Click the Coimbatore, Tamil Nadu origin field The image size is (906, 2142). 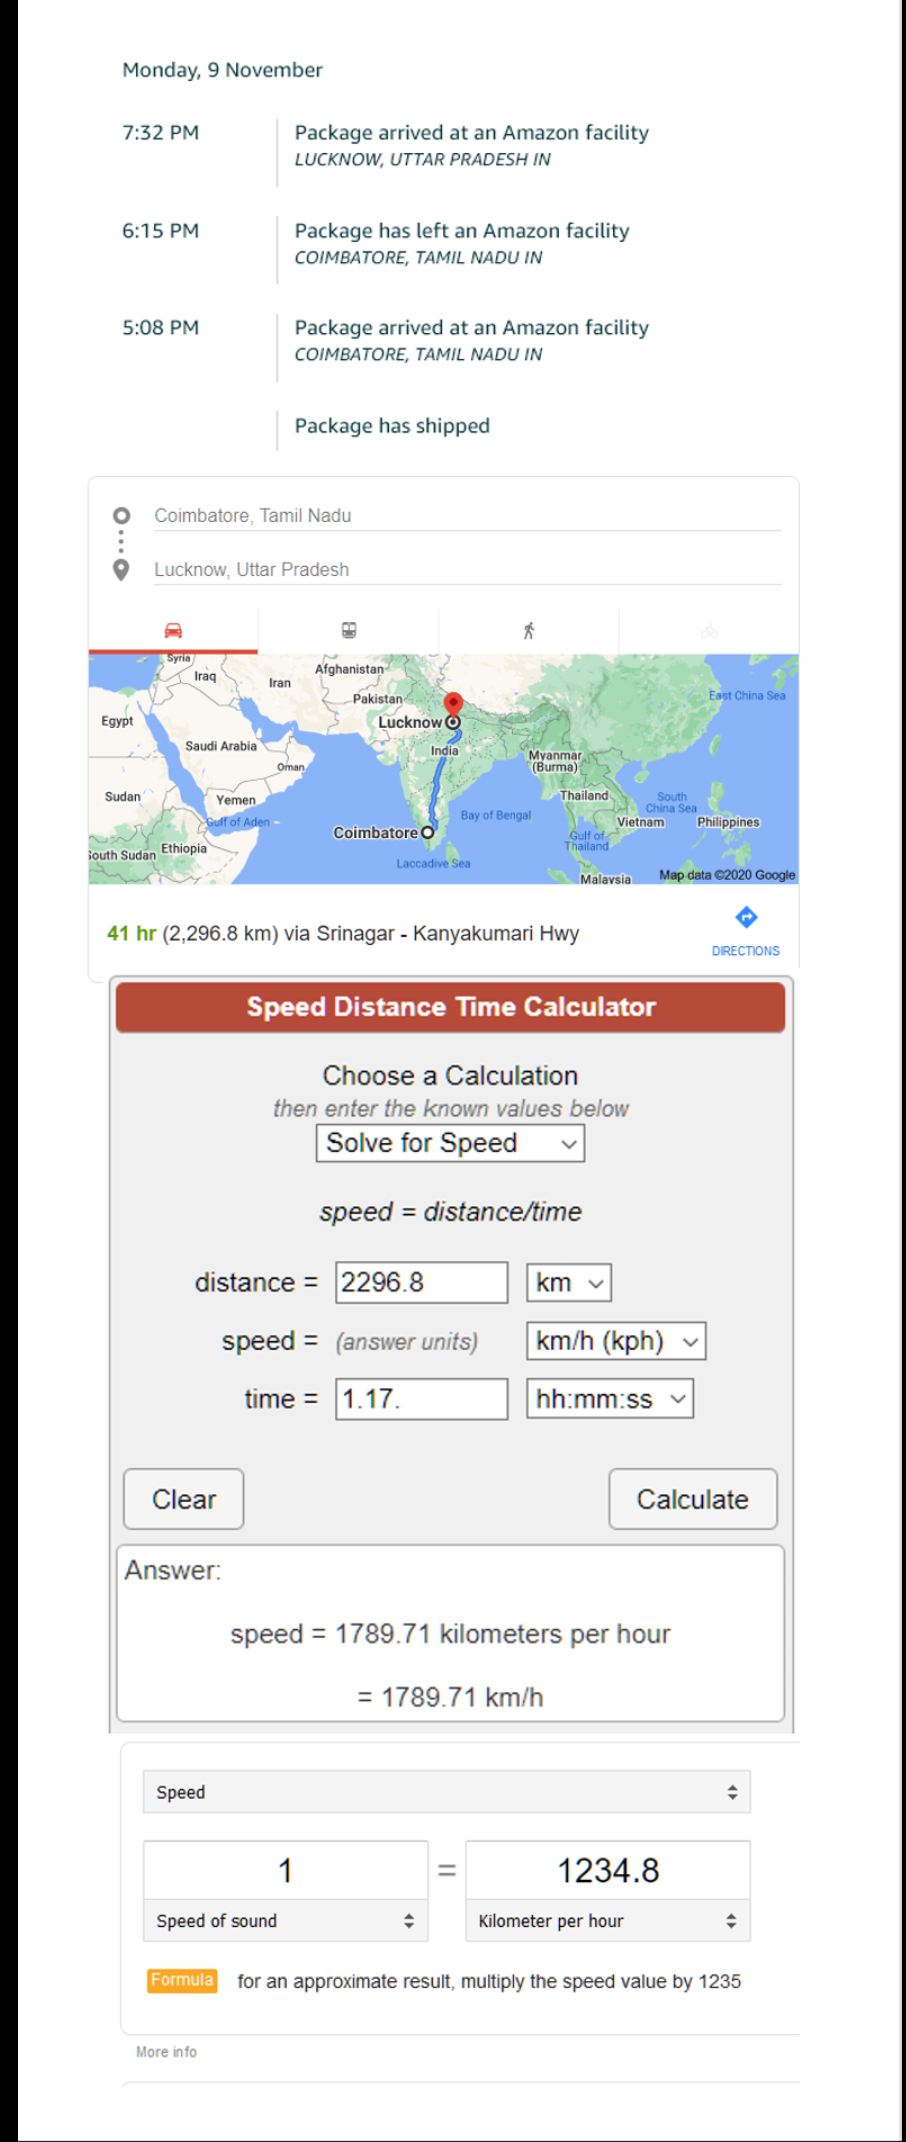[x=466, y=516]
